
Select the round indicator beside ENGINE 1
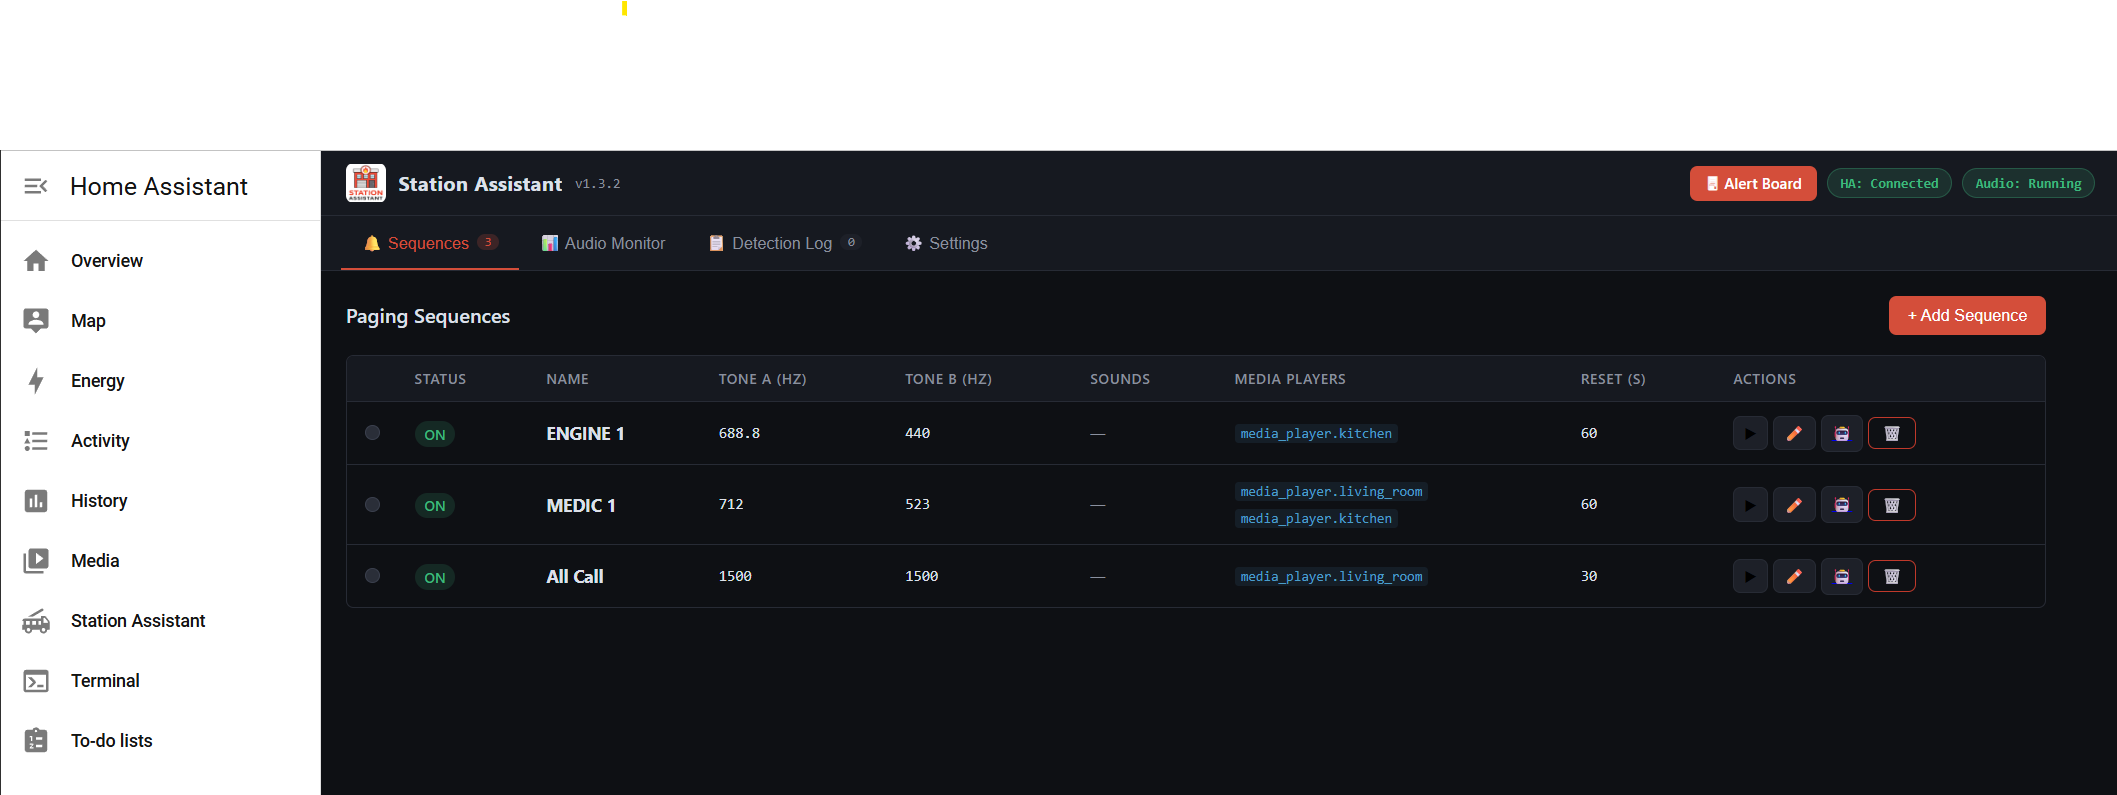pyautogui.click(x=372, y=433)
